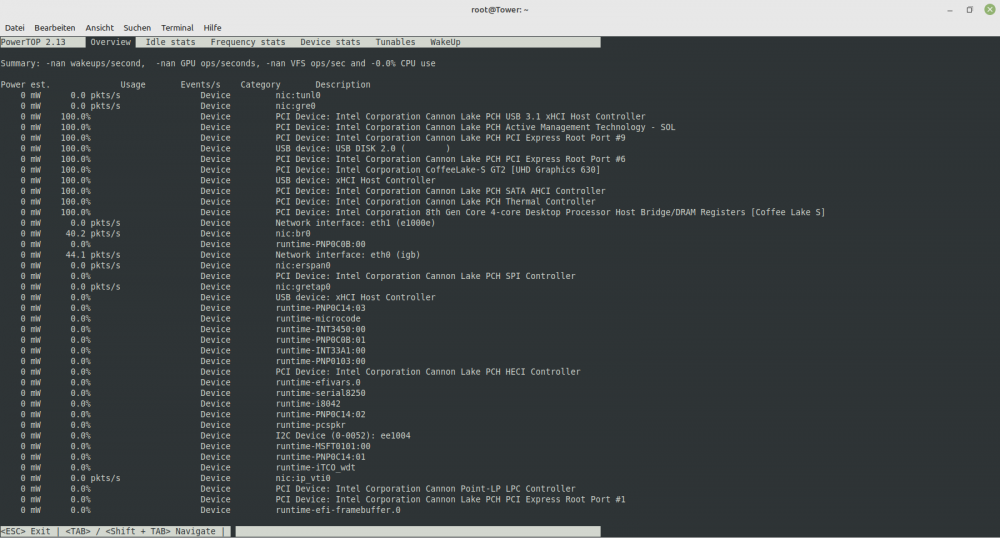Click the Description column header
This screenshot has width=1000, height=538.
[342, 84]
